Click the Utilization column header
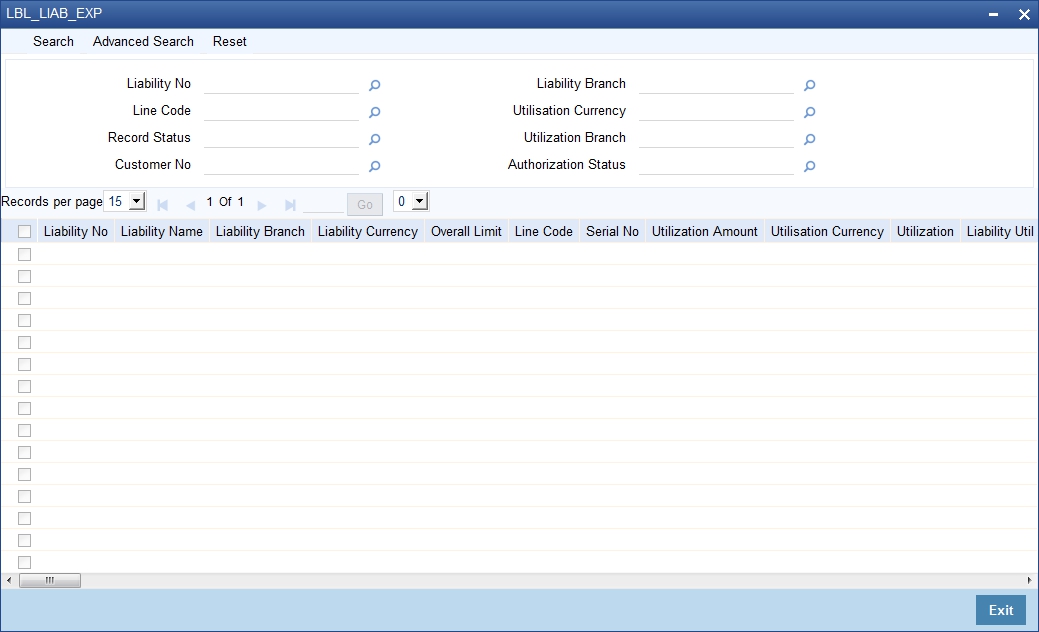 point(925,231)
